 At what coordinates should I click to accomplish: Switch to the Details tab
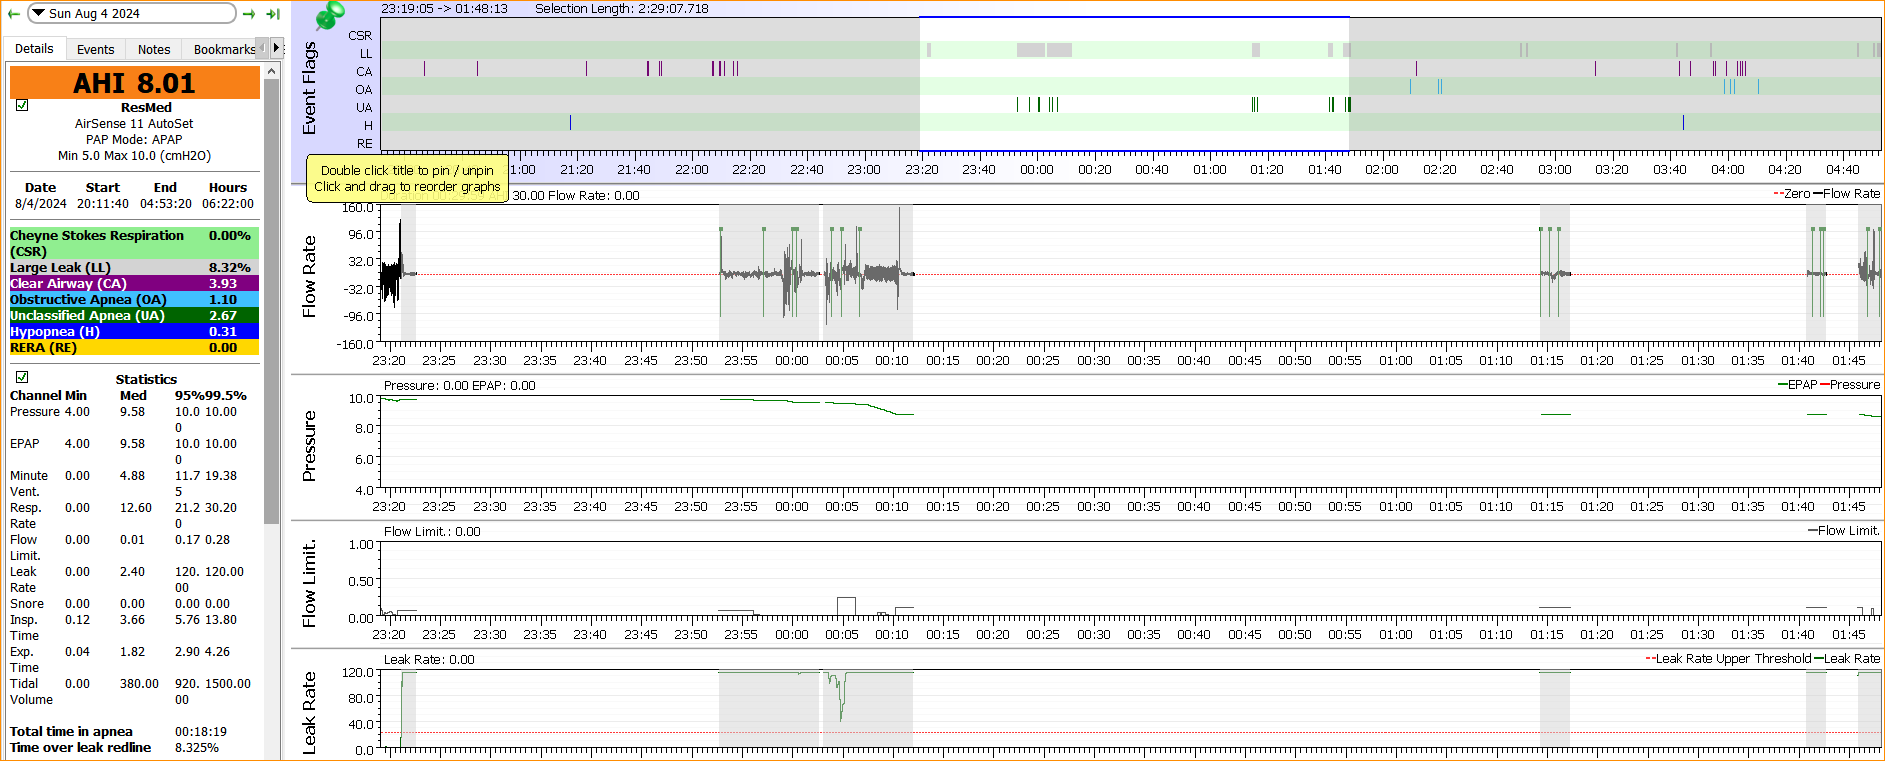click(34, 49)
